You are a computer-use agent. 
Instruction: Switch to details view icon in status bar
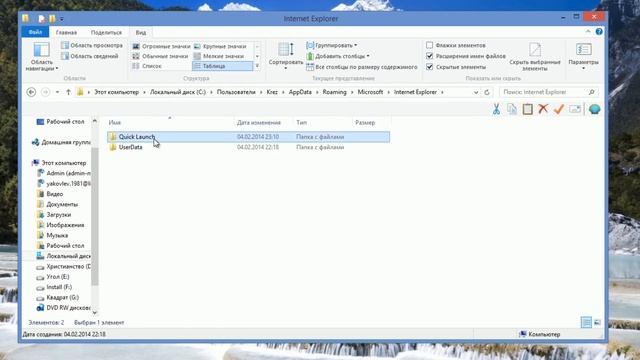(x=586, y=322)
